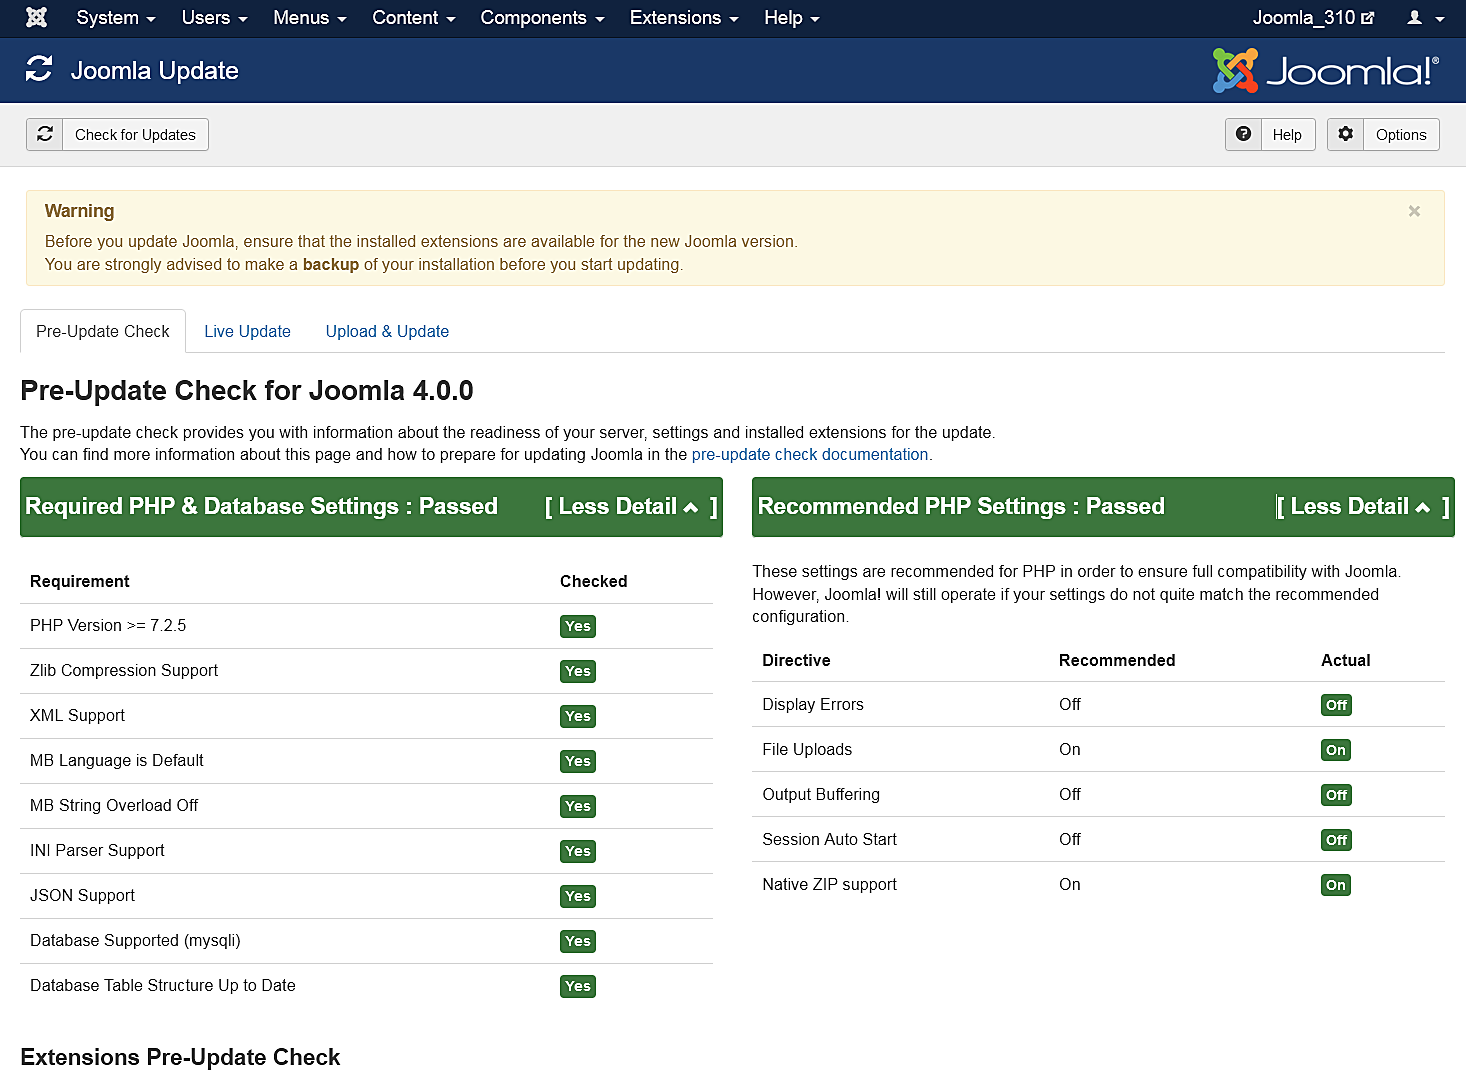Click the Off badge for Display Errors
Viewport: 1466px width, 1079px height.
tap(1336, 705)
